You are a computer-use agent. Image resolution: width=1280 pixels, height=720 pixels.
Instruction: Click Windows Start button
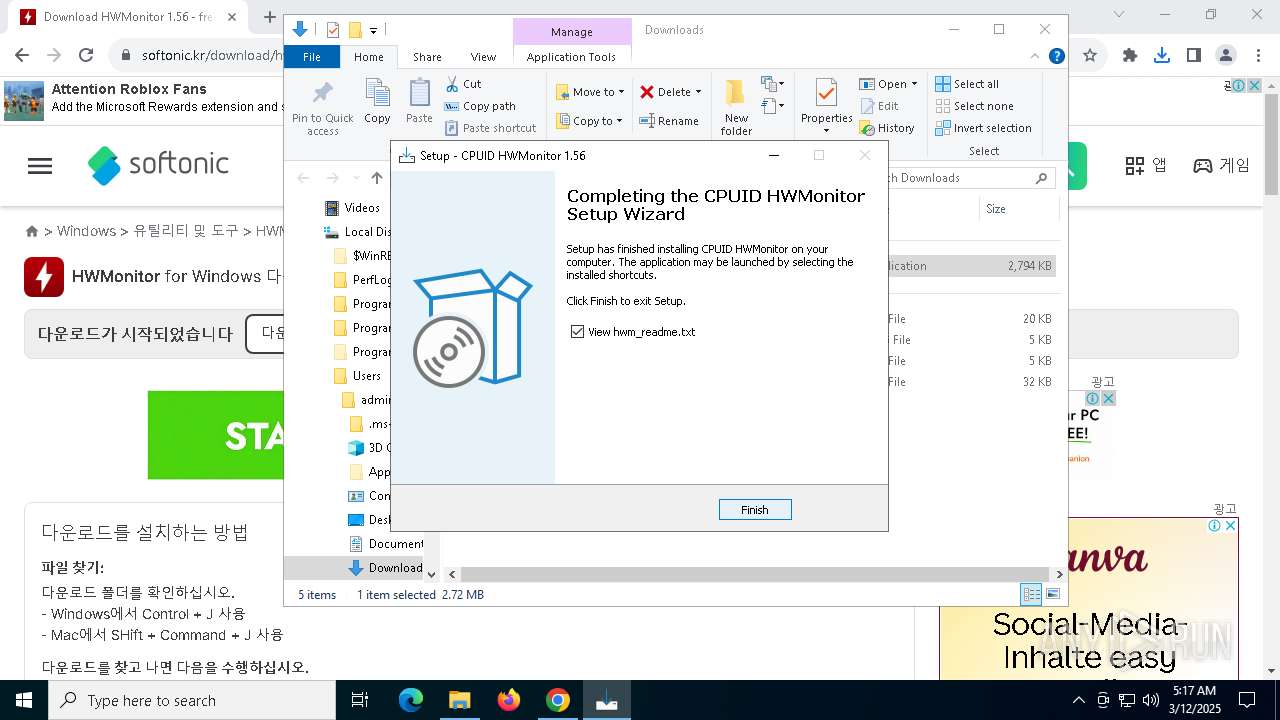24,700
